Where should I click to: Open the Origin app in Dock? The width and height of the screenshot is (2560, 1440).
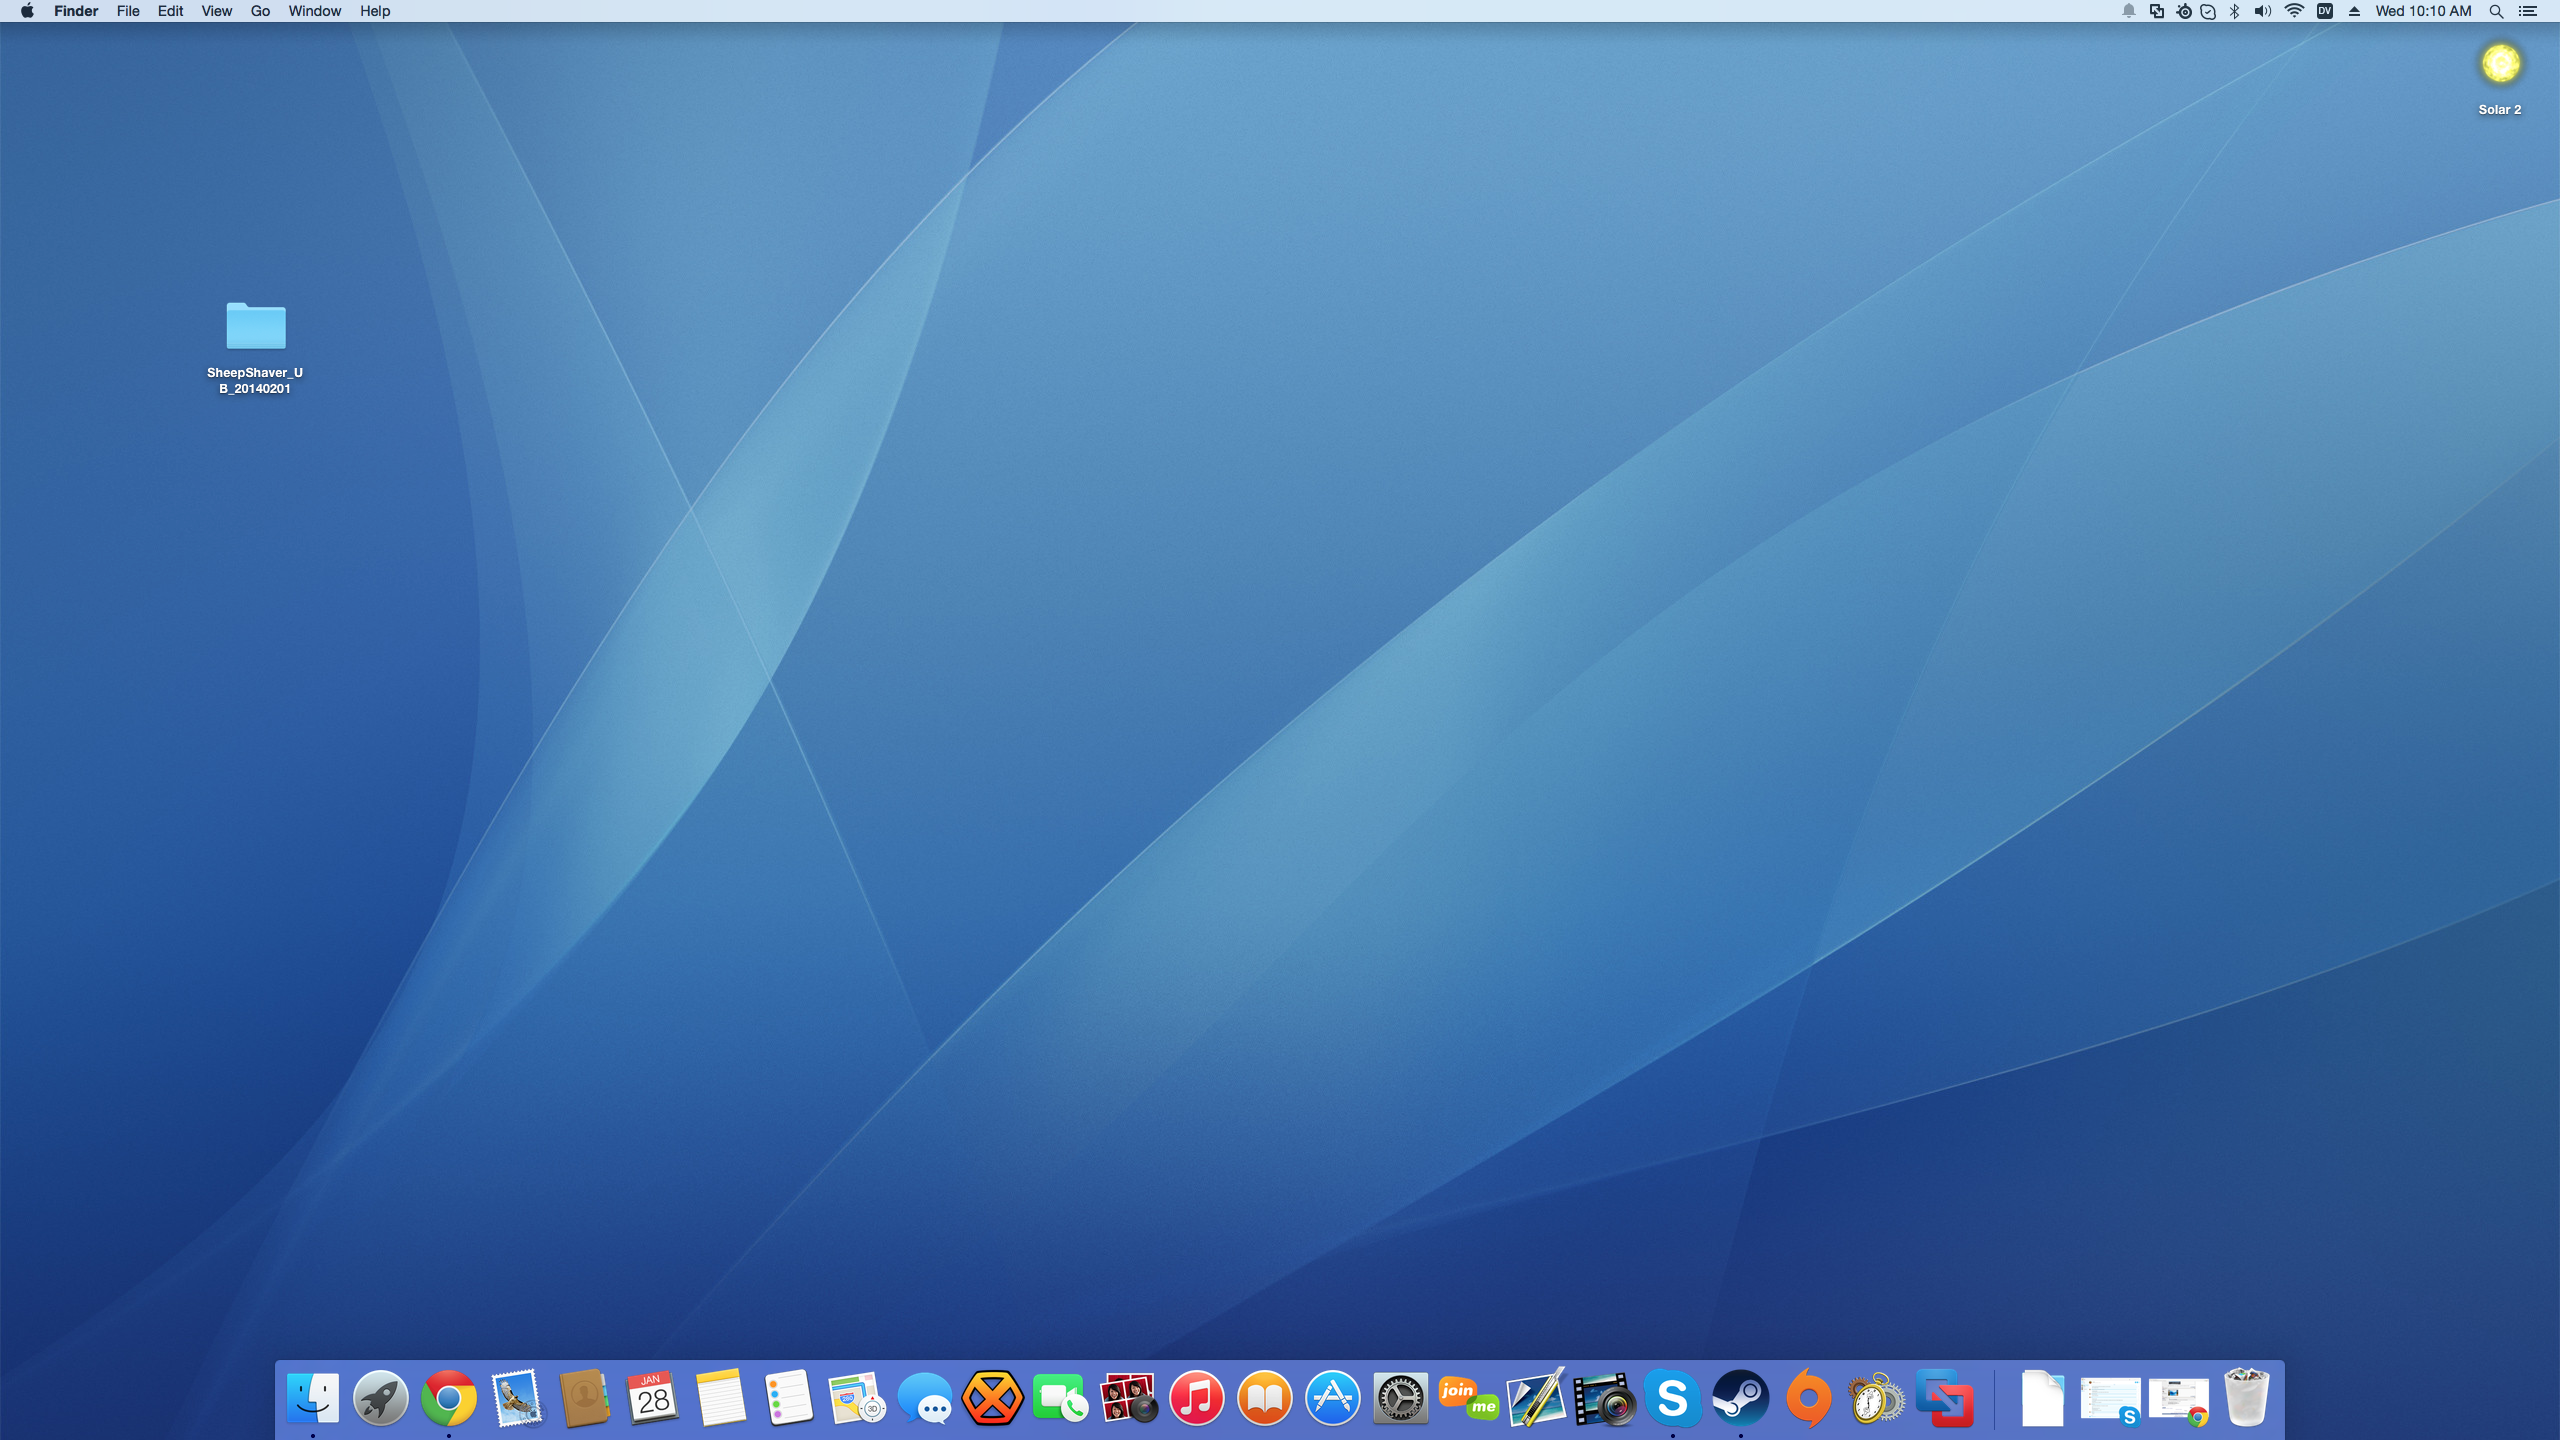pyautogui.click(x=1808, y=1398)
